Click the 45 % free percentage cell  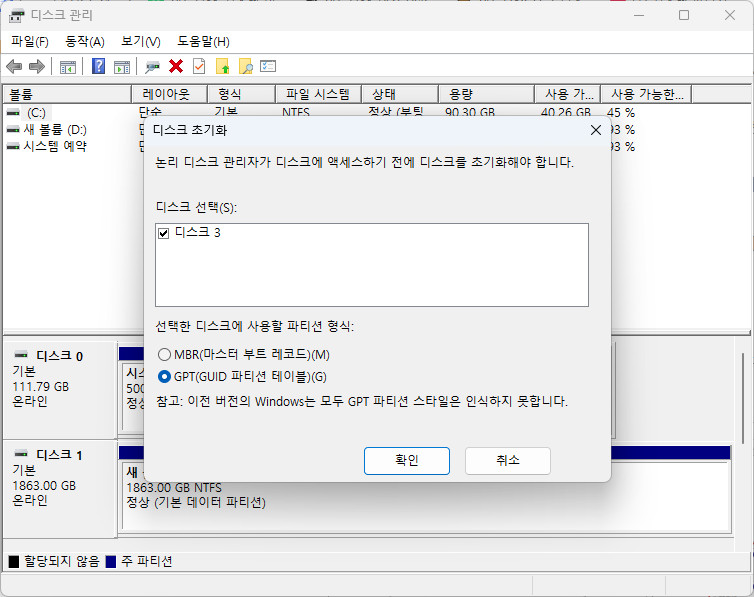pos(621,113)
